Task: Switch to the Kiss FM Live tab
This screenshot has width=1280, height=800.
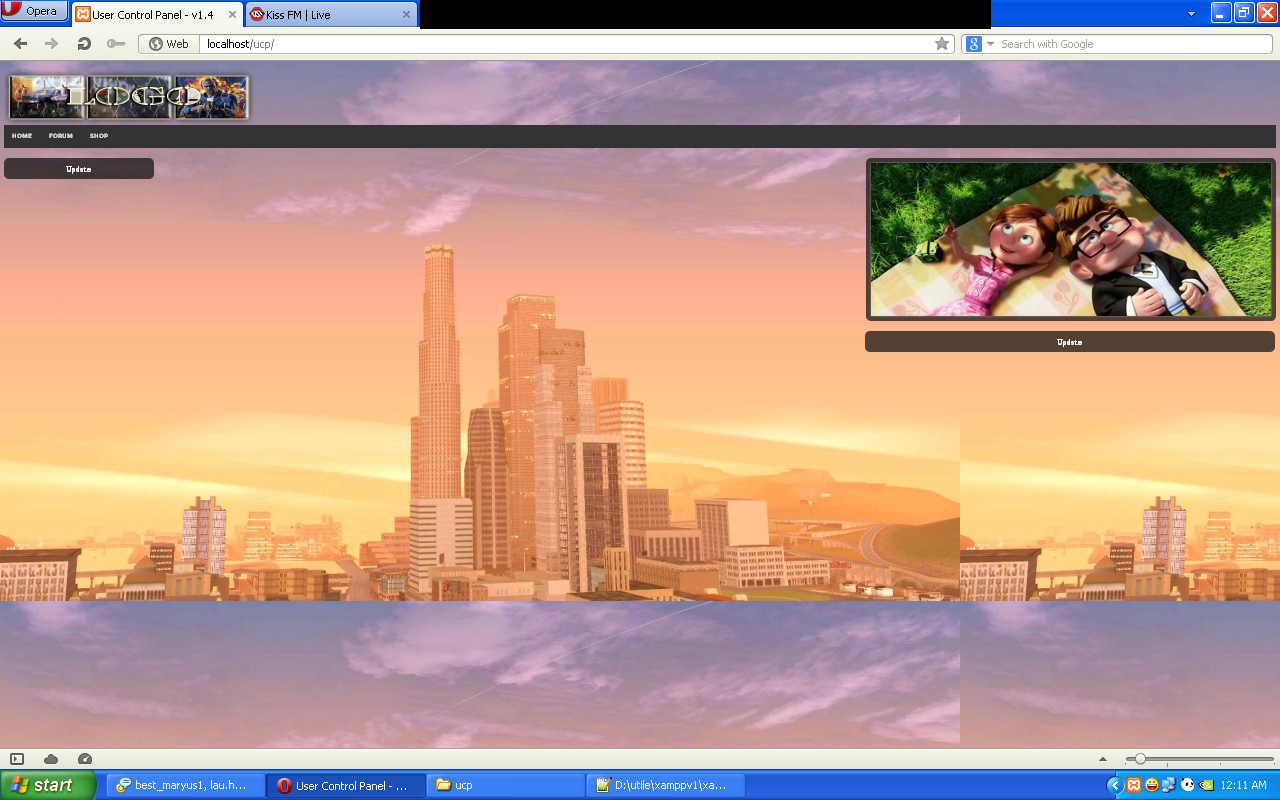Action: tap(330, 15)
